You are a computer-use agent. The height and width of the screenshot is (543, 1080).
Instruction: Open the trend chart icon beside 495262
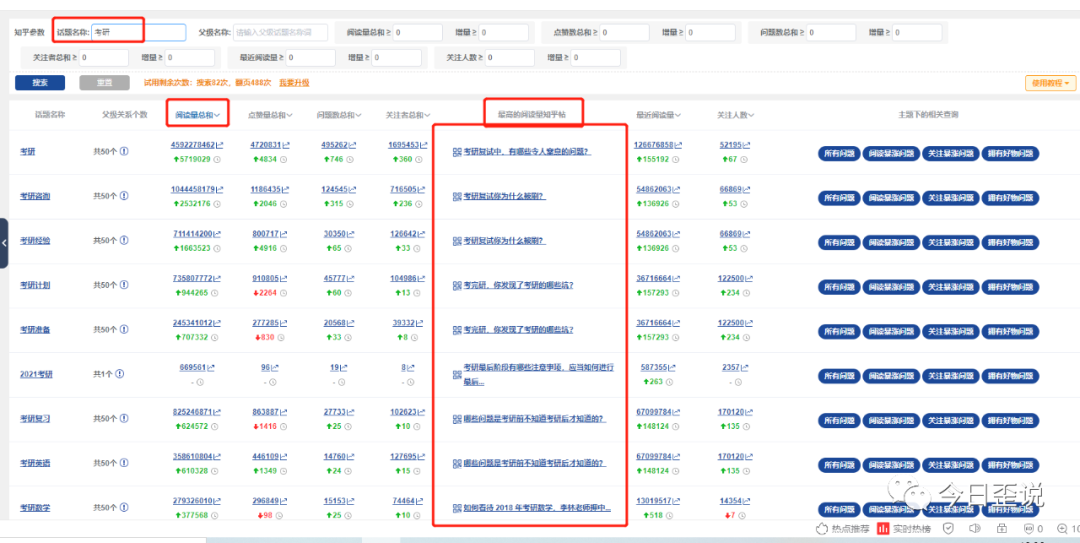tap(353, 145)
